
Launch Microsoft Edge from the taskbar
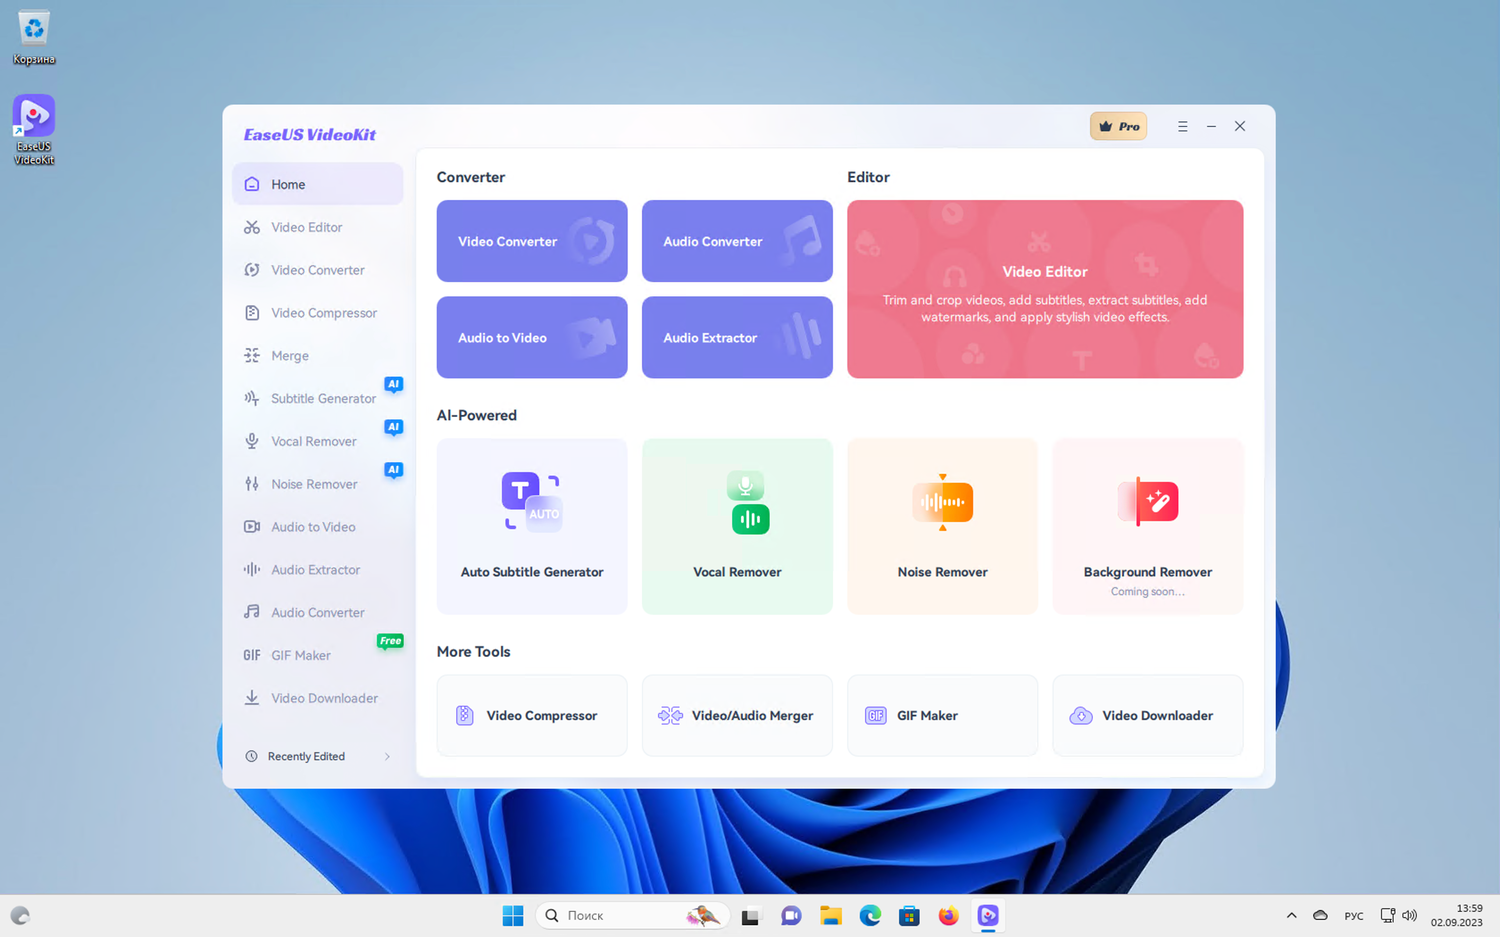point(870,915)
